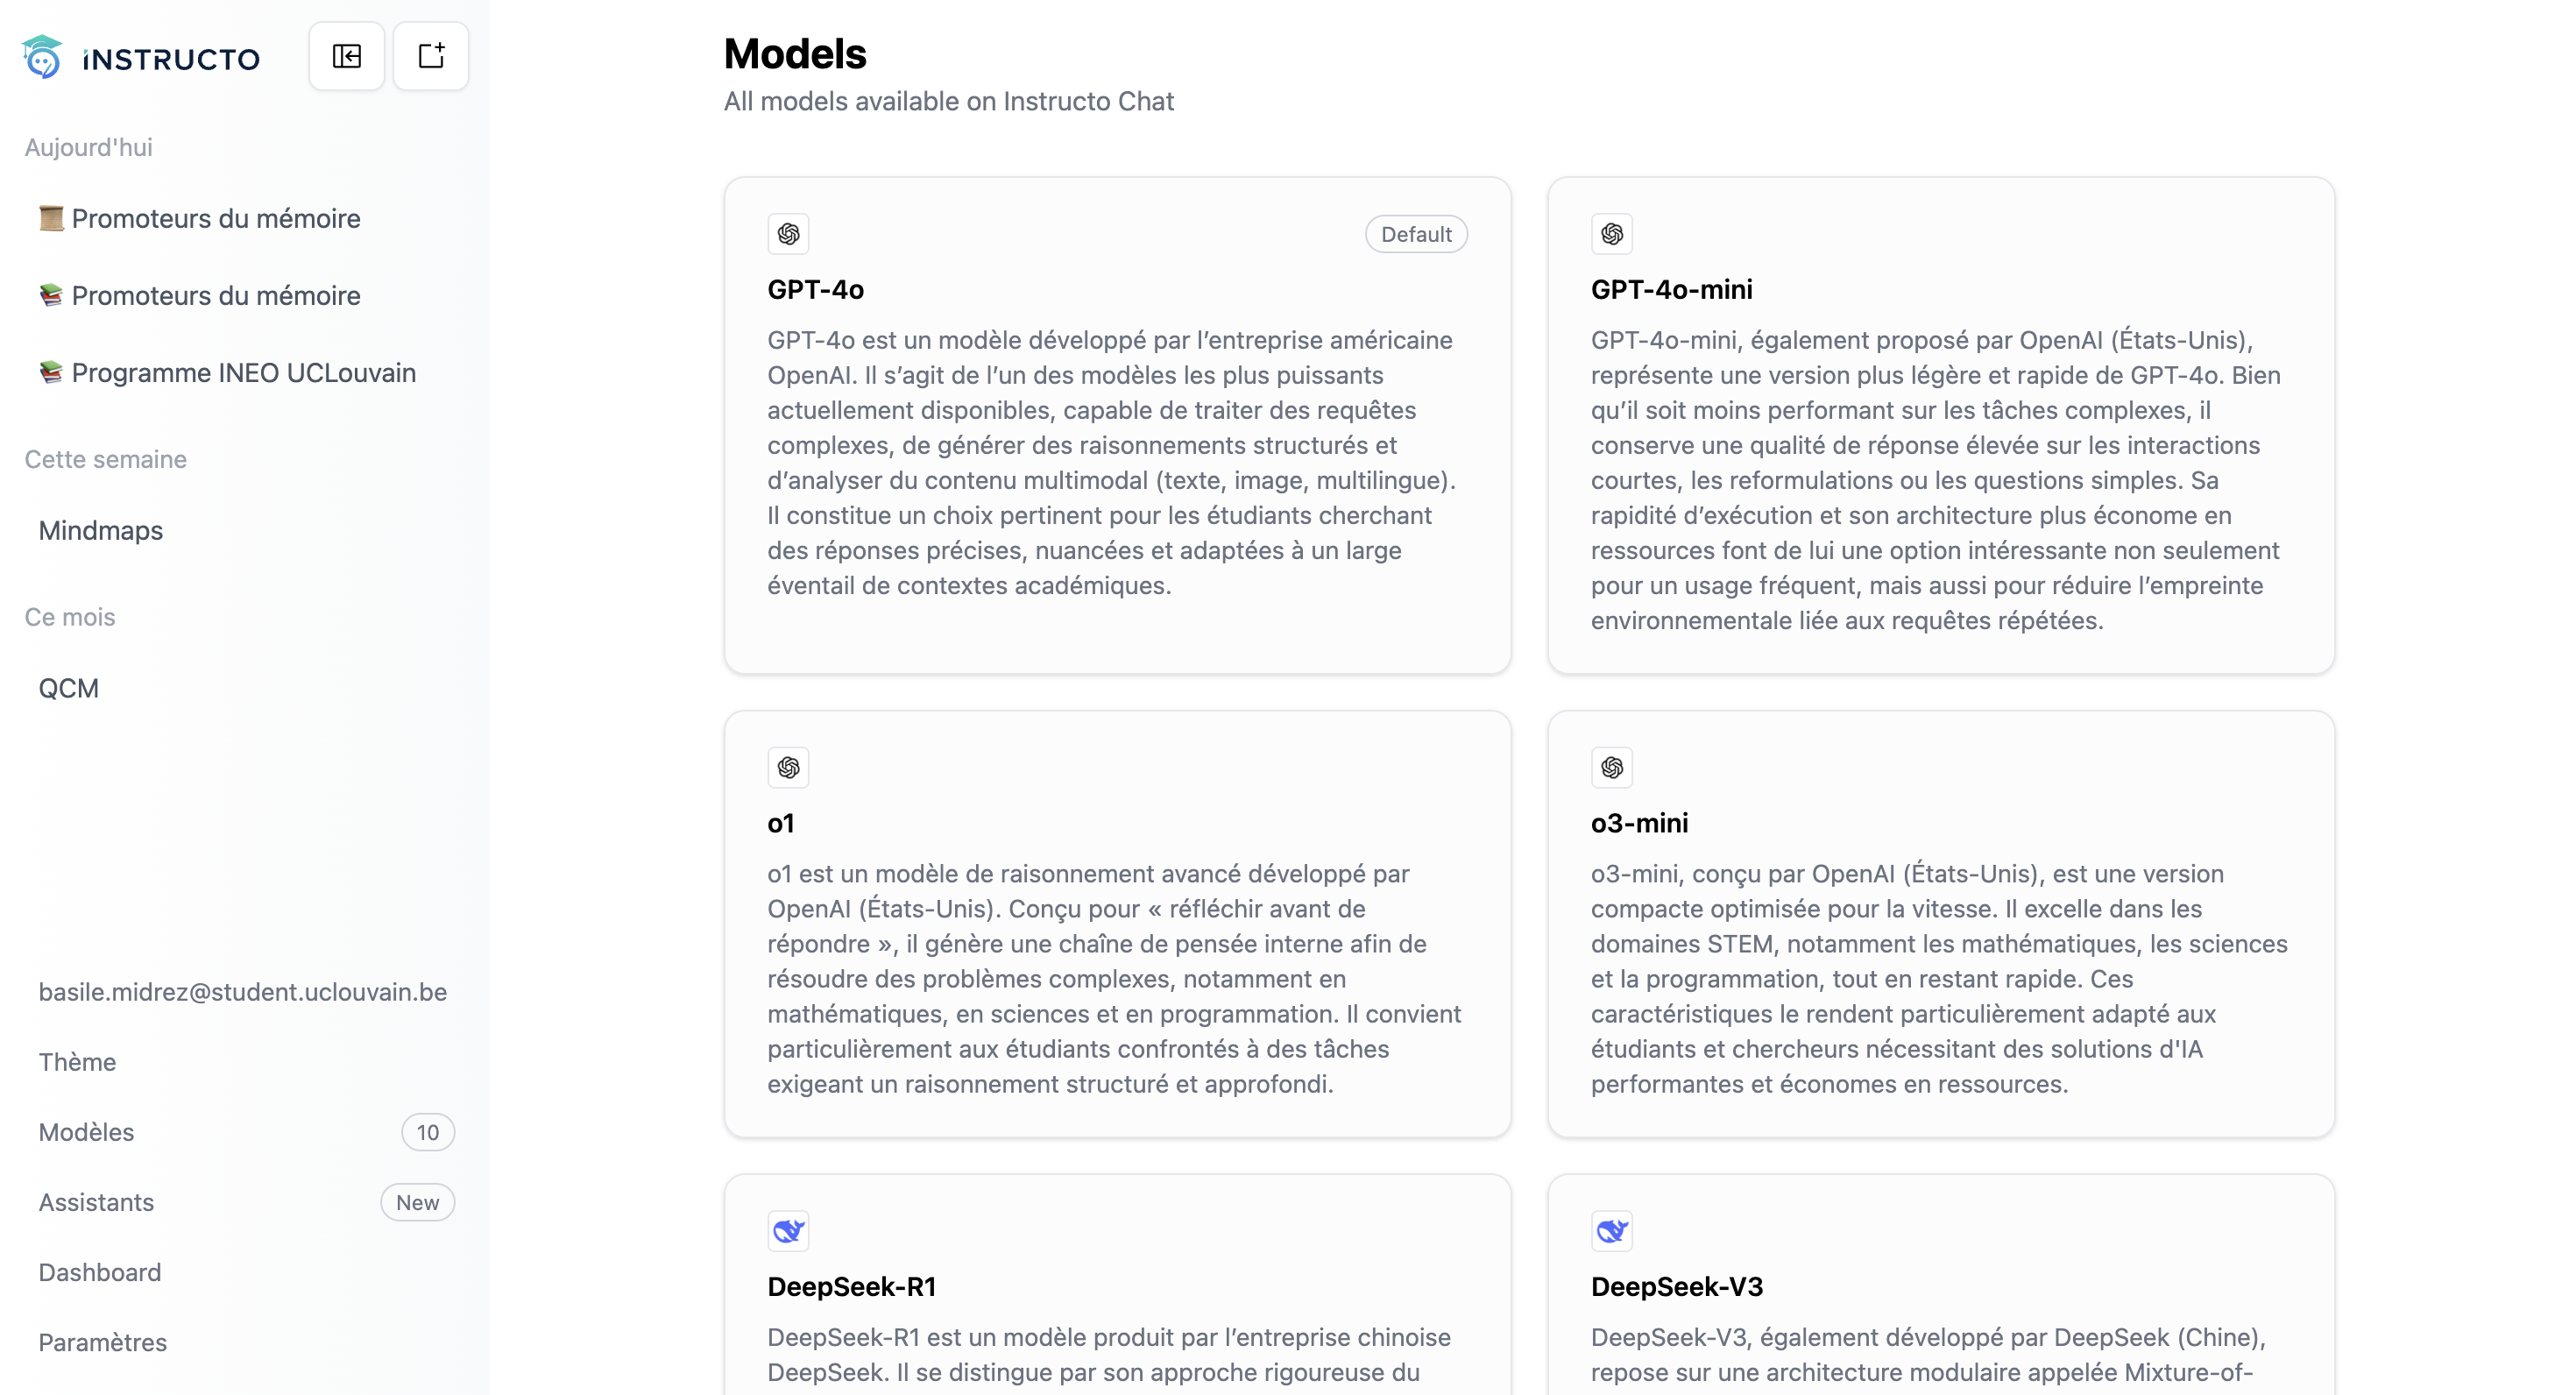Click the DeepSeek whale icon on DeepSeek-V3
This screenshot has height=1395, width=2576.
1611,1230
